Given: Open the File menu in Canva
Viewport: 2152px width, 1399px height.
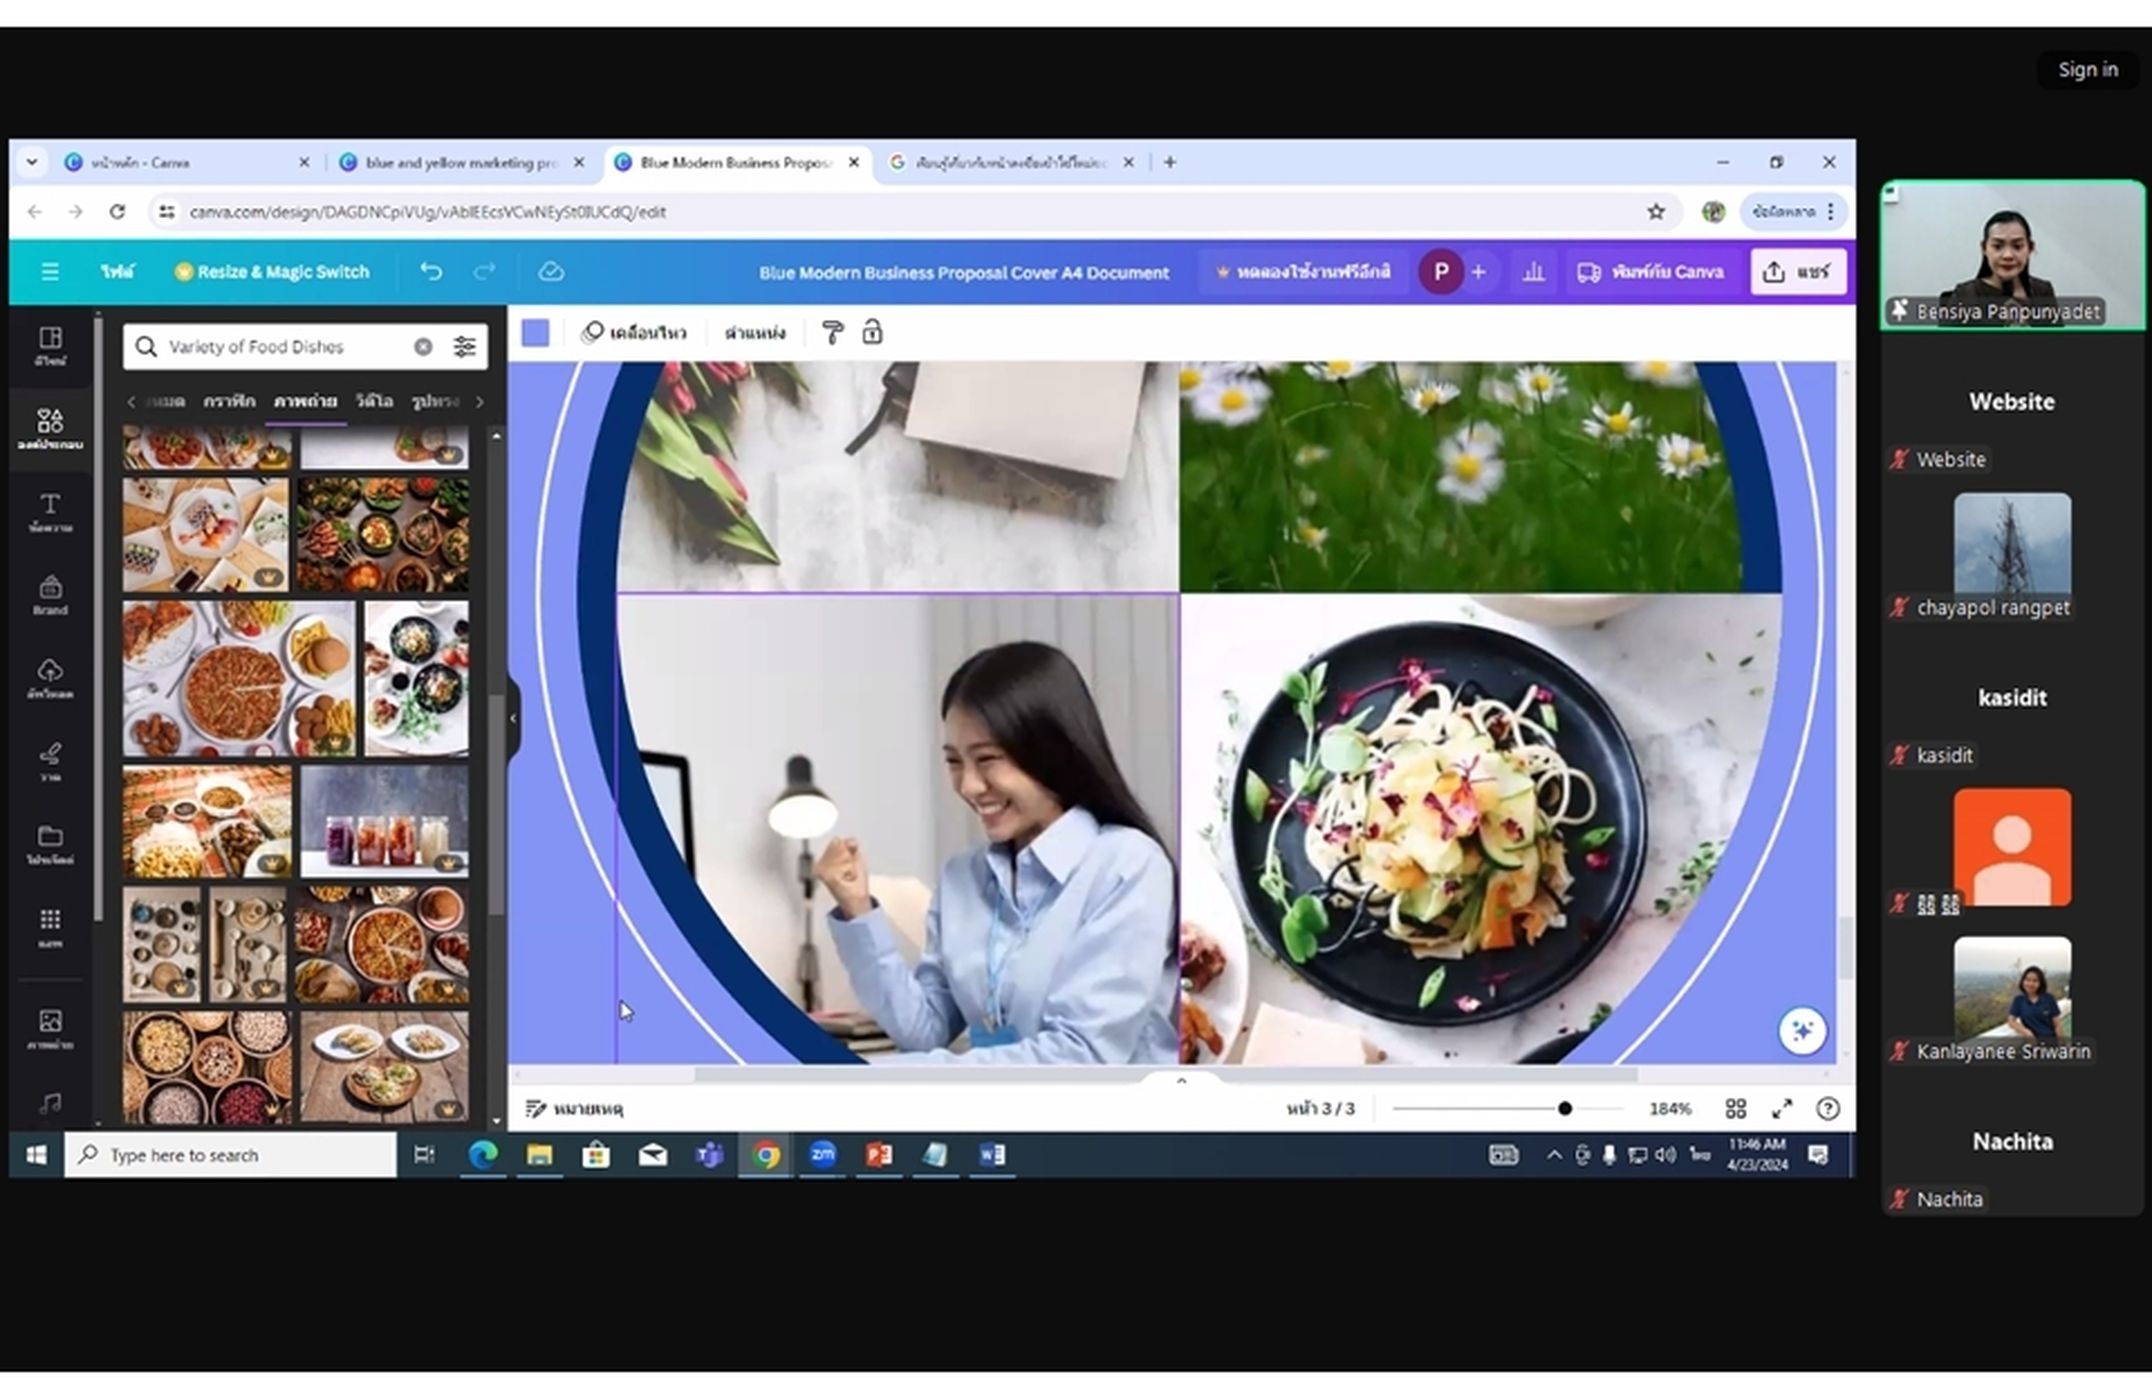Looking at the screenshot, I should coord(117,272).
